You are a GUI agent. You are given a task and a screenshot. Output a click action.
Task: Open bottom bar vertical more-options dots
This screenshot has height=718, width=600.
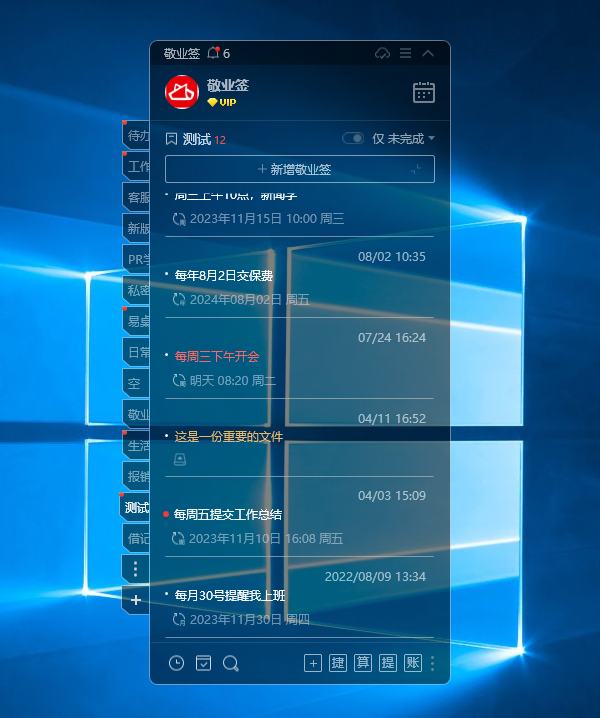coord(433,663)
